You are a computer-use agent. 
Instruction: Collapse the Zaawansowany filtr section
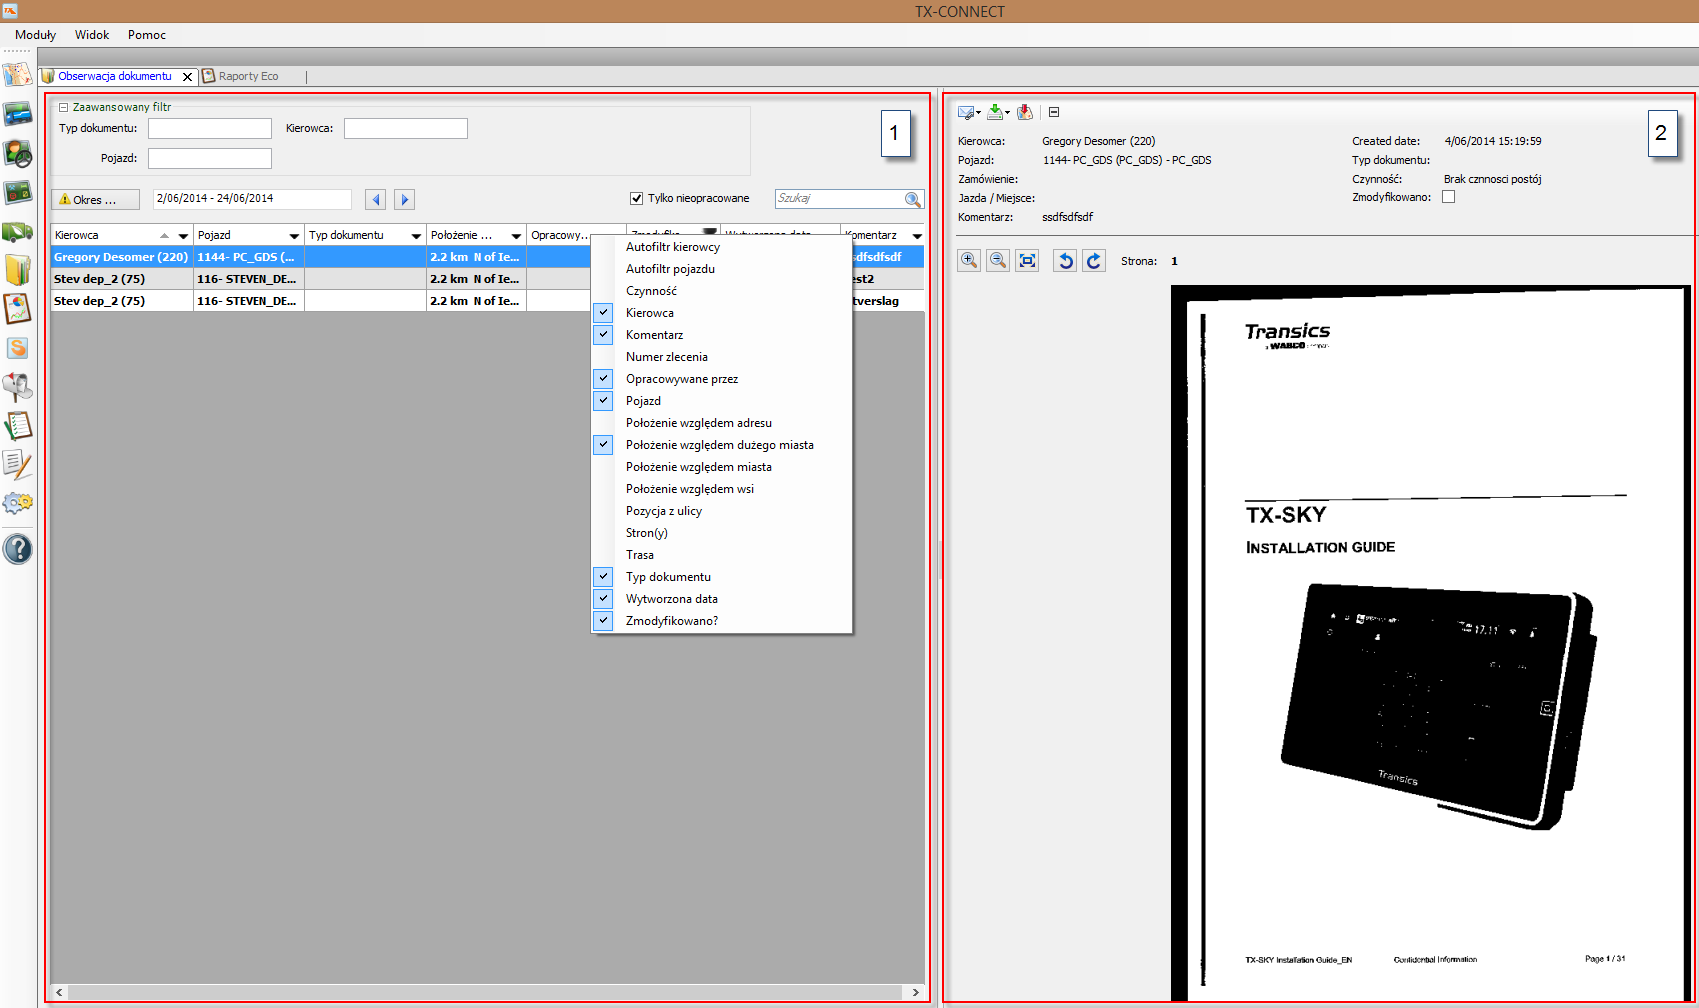pos(63,107)
